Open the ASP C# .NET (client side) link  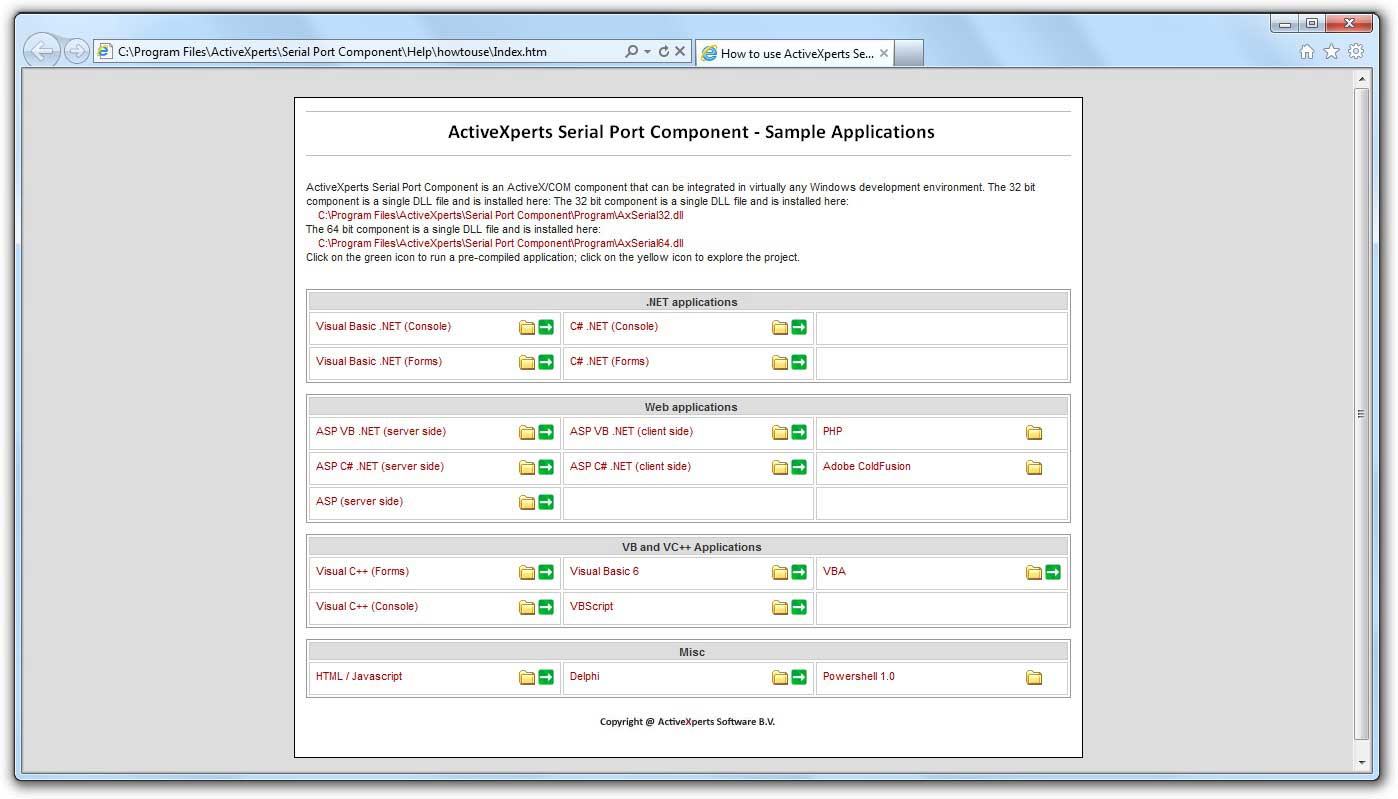click(630, 467)
